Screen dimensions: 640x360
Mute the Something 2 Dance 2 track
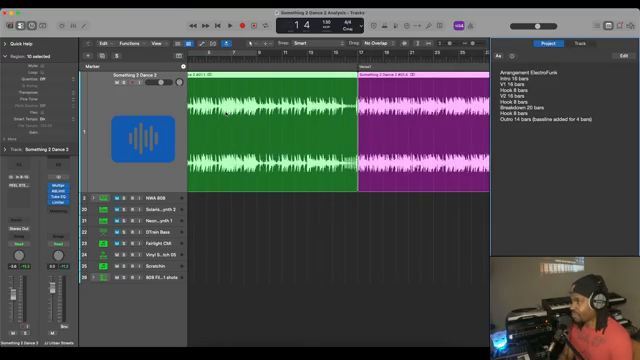coord(117,82)
